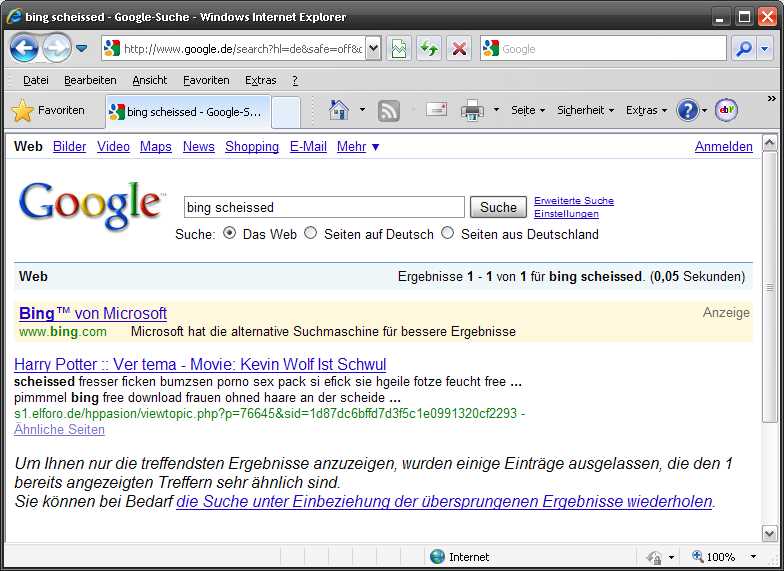Click the Suche button
The width and height of the screenshot is (784, 571).
498,207
